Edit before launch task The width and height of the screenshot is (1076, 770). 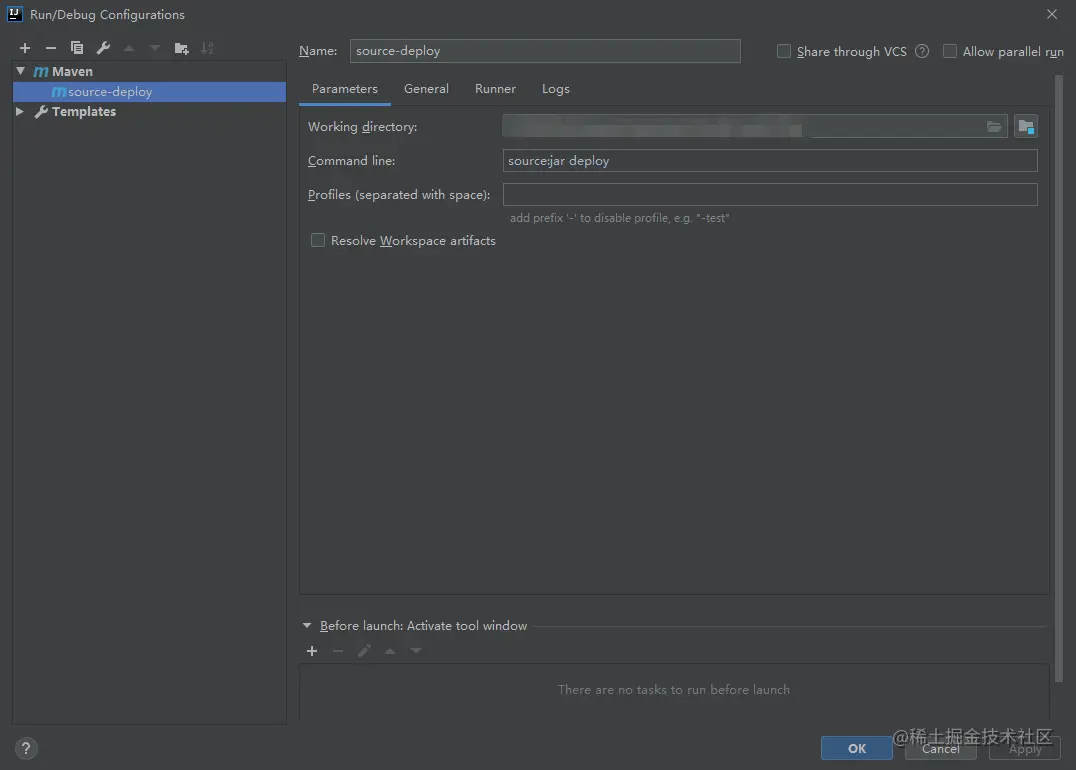click(364, 651)
